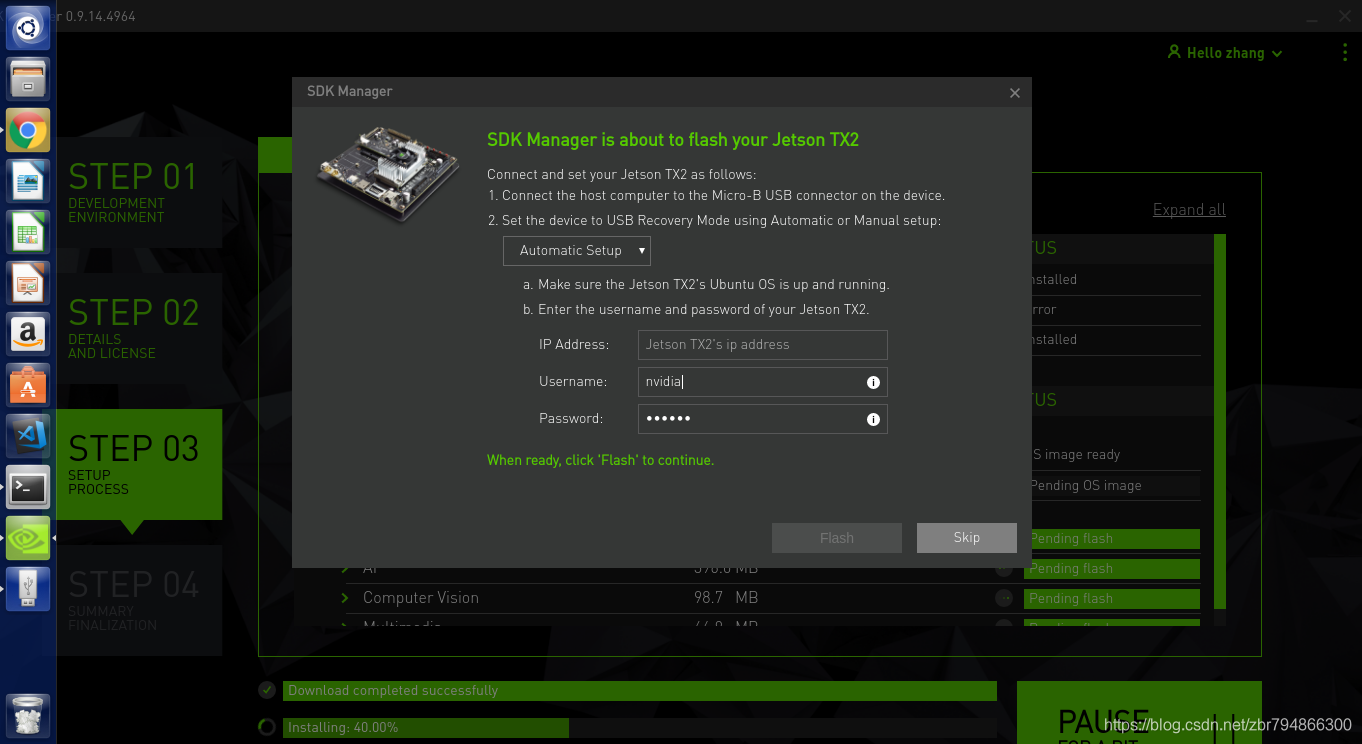
Task: Click the Username field containing nvidia
Action: pyautogui.click(x=763, y=382)
